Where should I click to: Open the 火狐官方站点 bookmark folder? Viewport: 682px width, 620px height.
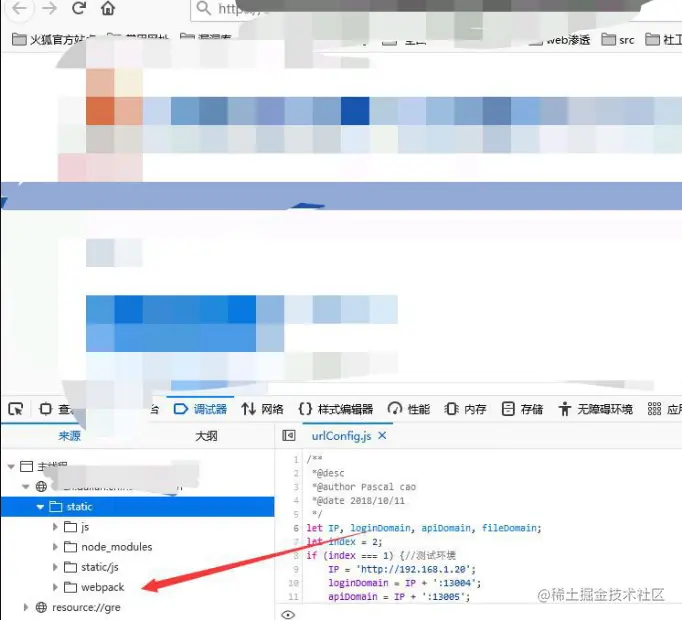point(54,40)
